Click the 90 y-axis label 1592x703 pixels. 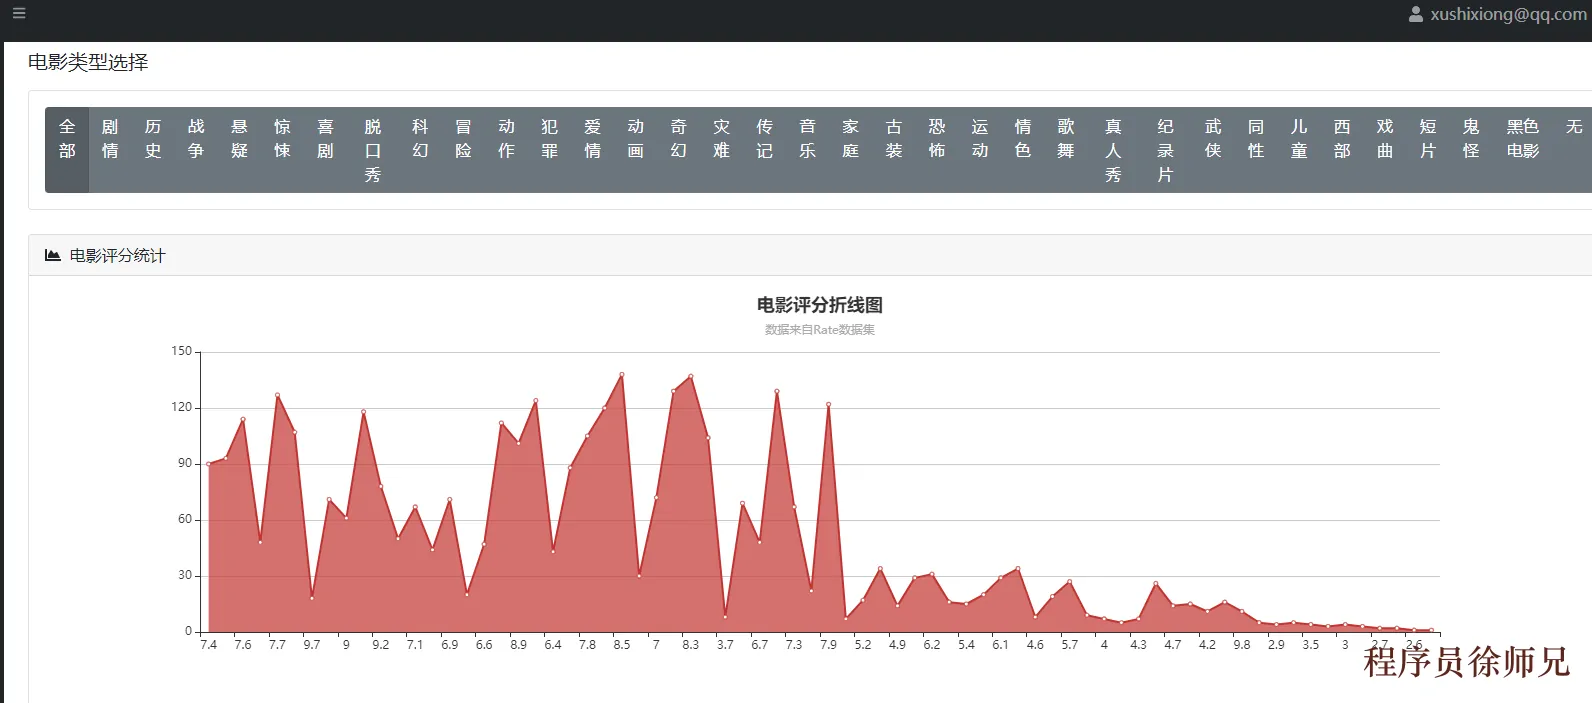tap(185, 463)
